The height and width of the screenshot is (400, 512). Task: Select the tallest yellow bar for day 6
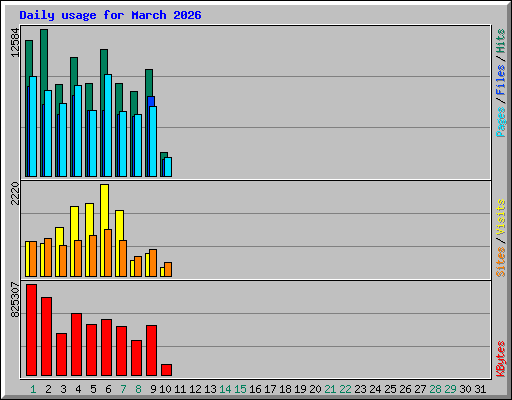(104, 207)
